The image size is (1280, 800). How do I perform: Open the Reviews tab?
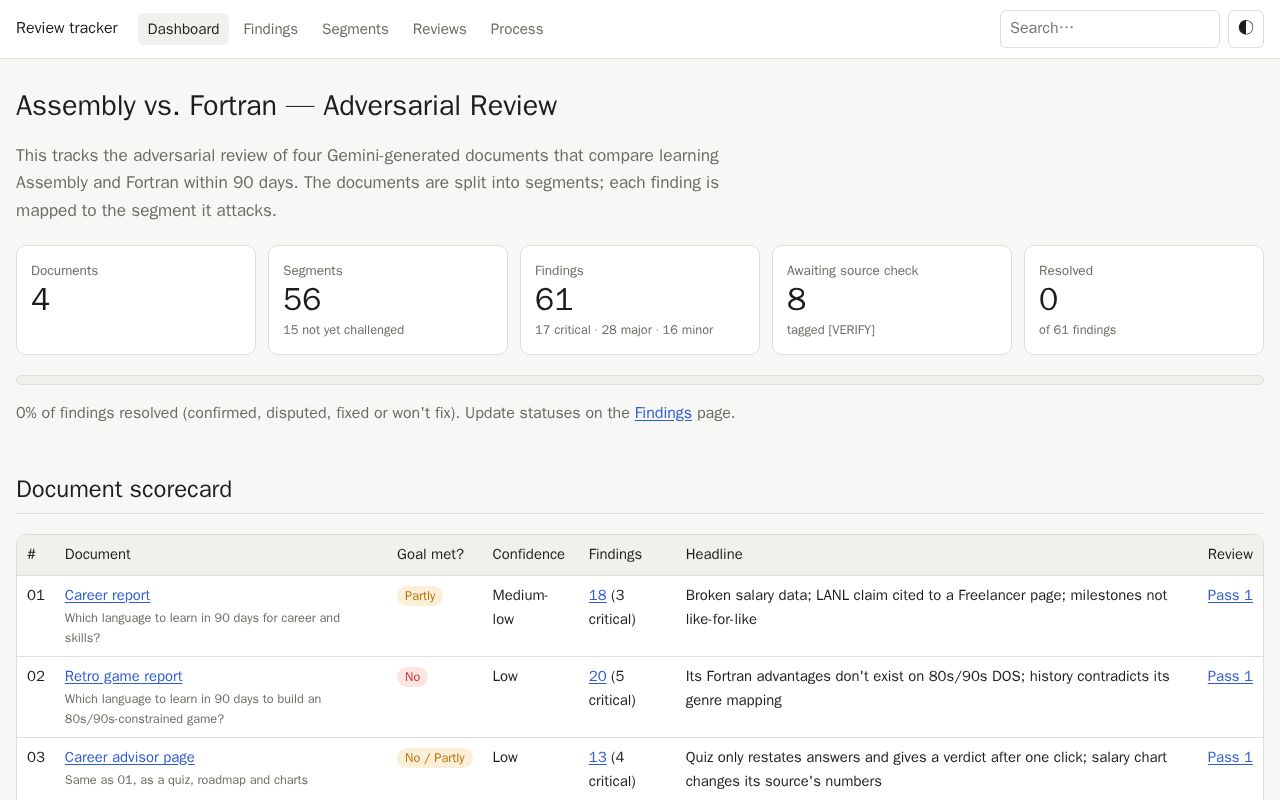(x=439, y=29)
